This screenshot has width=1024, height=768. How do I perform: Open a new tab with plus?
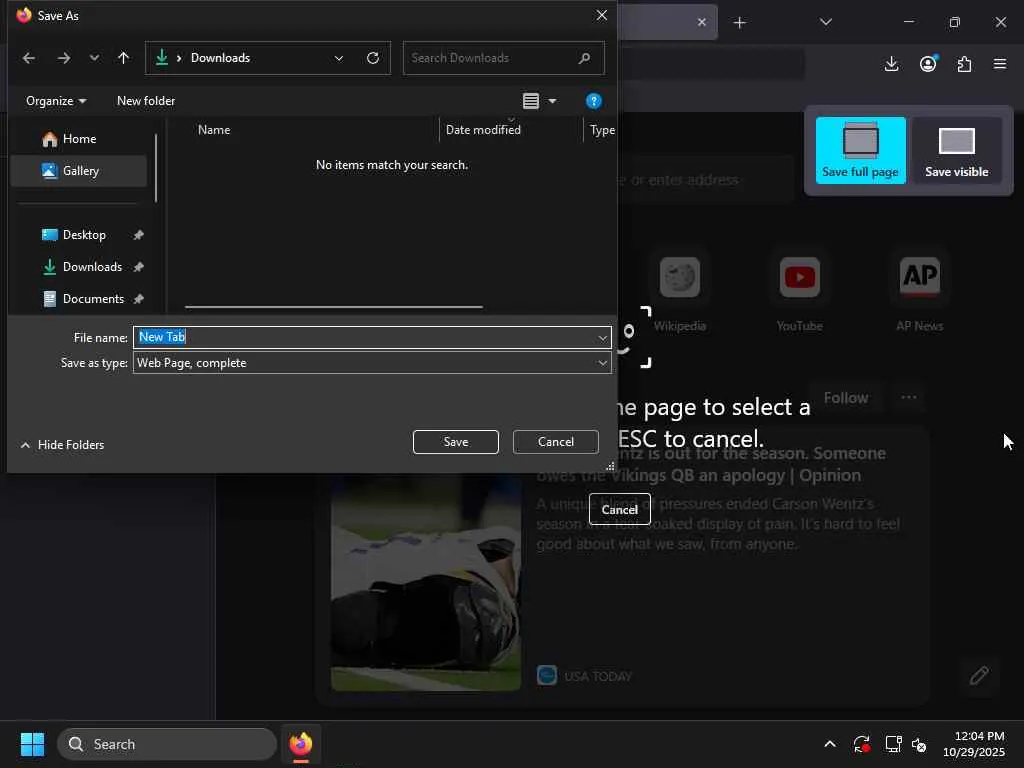coord(739,23)
